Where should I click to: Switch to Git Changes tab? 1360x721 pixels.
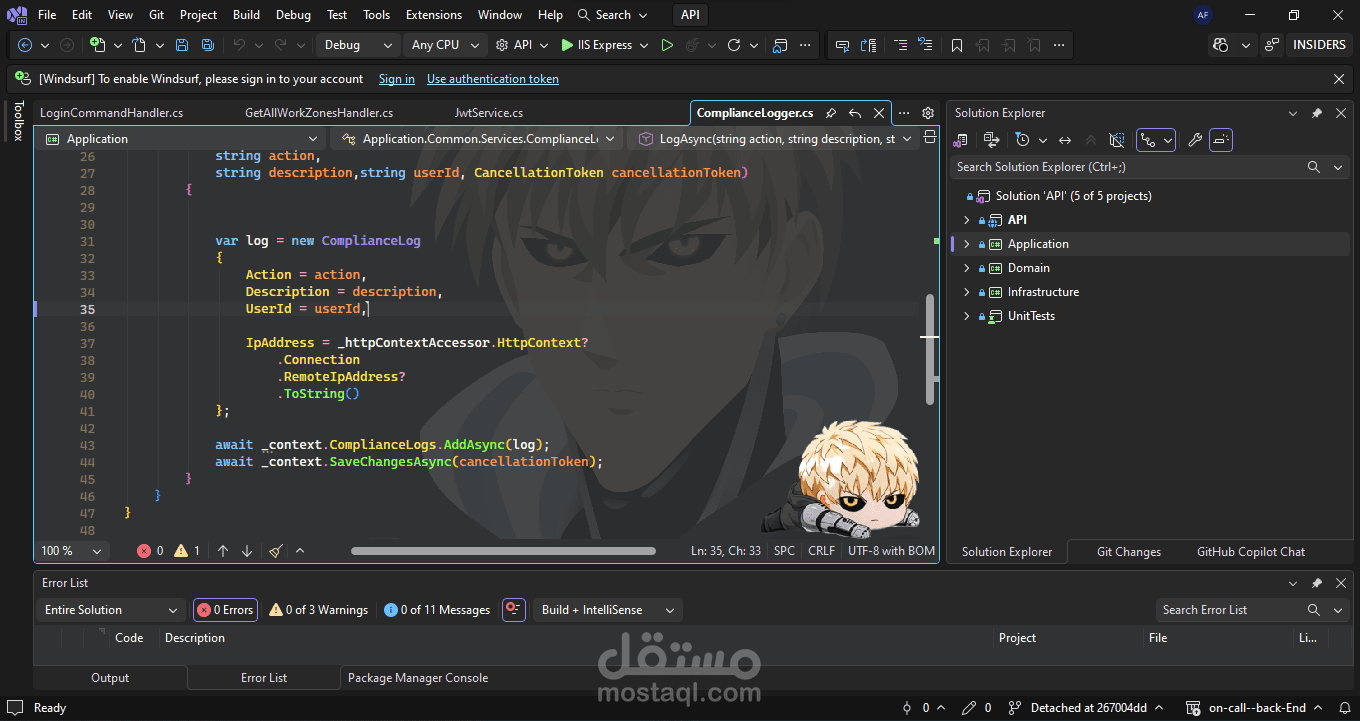click(x=1129, y=552)
